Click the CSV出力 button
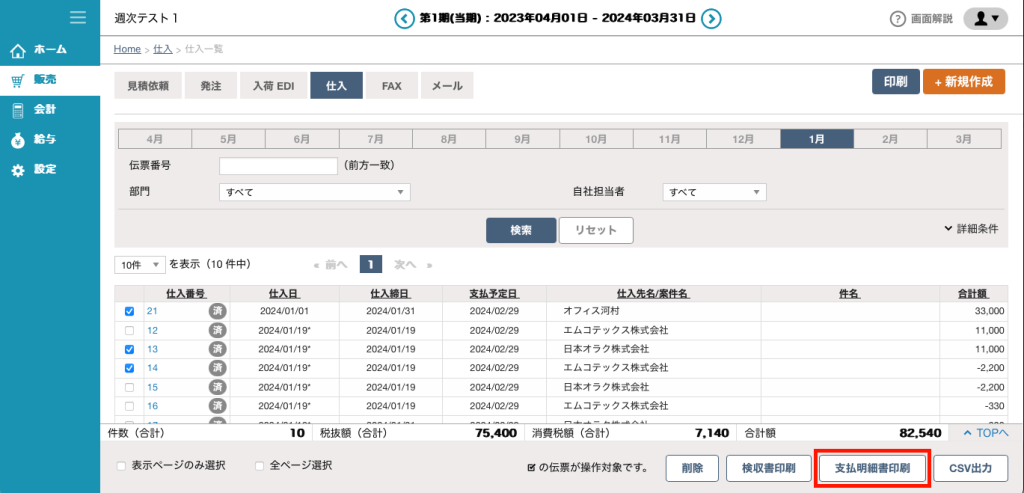Screen dimensions: 1024x493 coord(971,468)
